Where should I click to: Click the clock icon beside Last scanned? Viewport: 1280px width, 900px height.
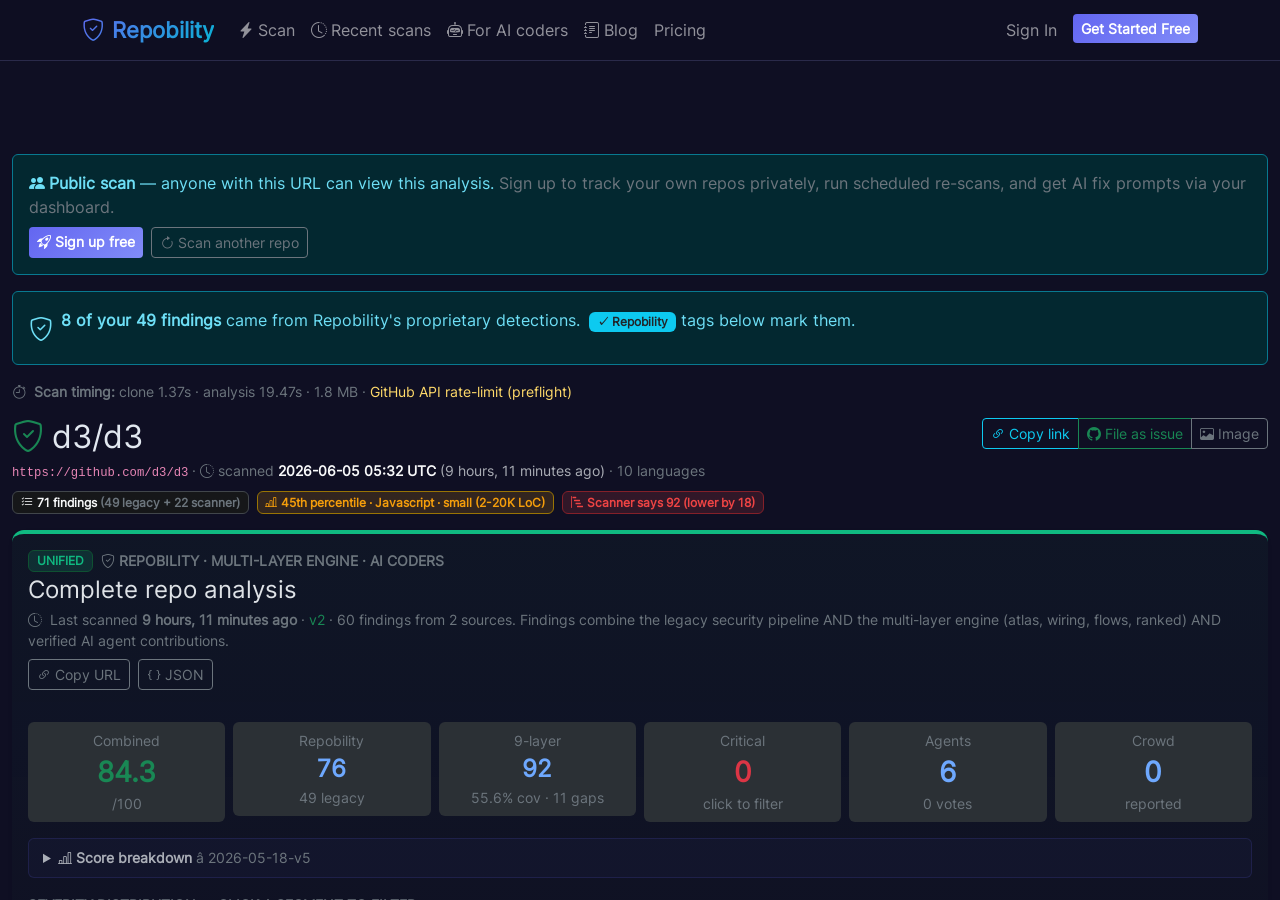click(35, 620)
